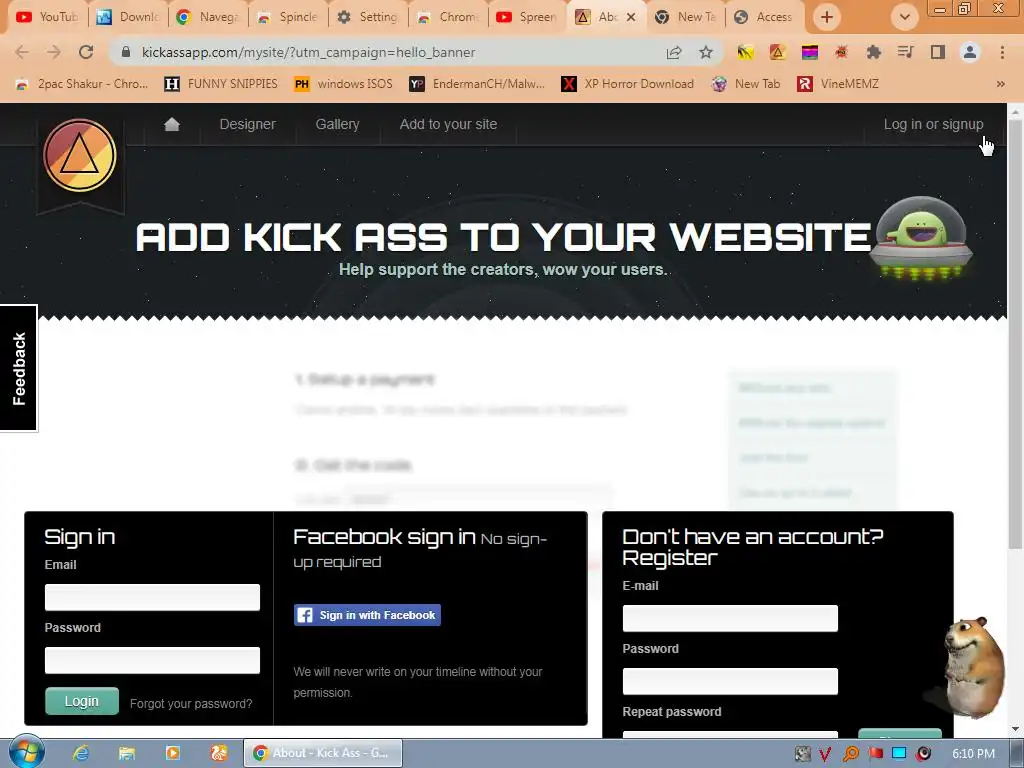
Task: Click the Kick Ass triangle logo
Action: click(80, 155)
